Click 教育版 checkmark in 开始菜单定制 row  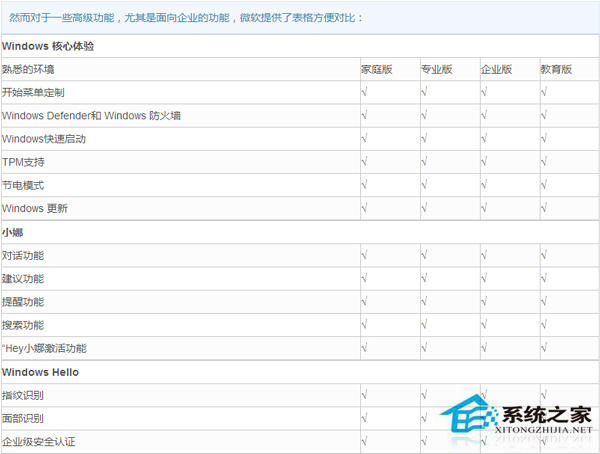click(544, 92)
